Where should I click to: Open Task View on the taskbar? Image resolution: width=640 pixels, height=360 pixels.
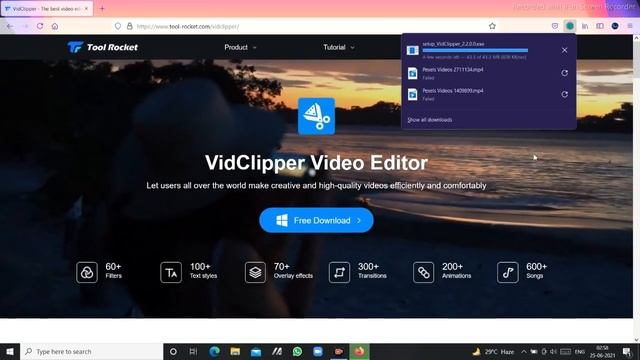pos(193,351)
